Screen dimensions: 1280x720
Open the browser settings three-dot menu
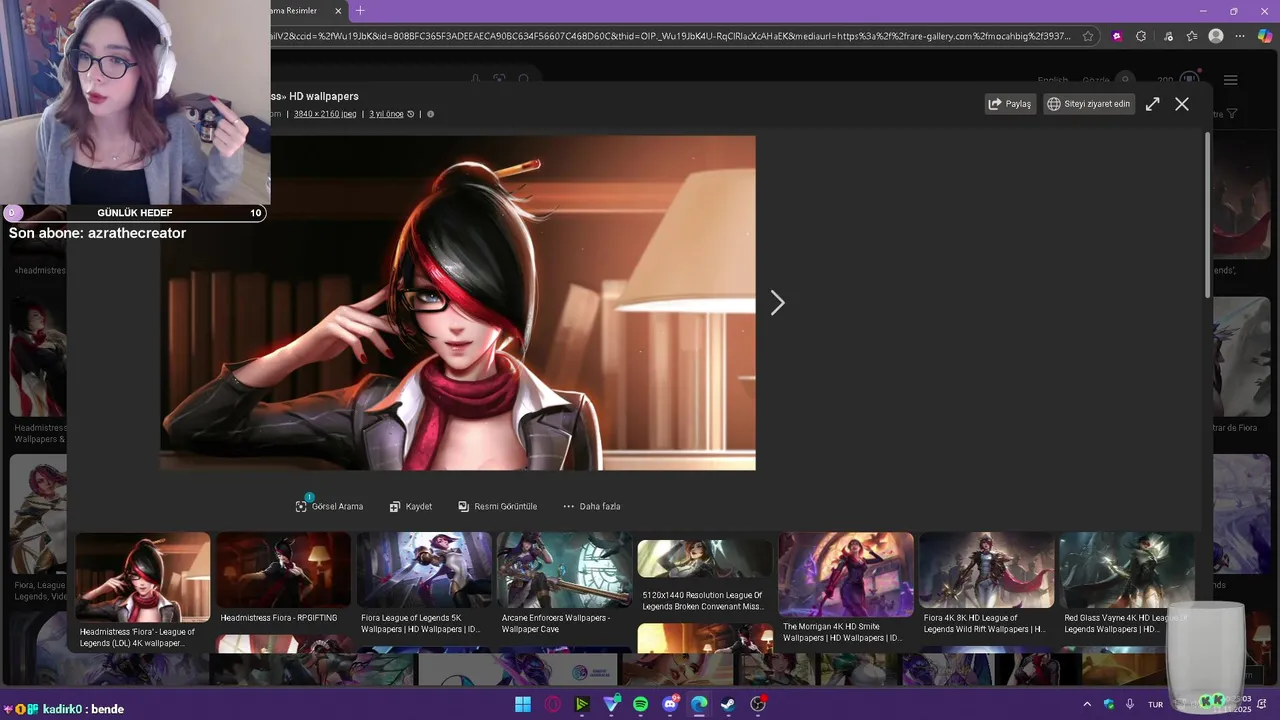tap(1241, 36)
